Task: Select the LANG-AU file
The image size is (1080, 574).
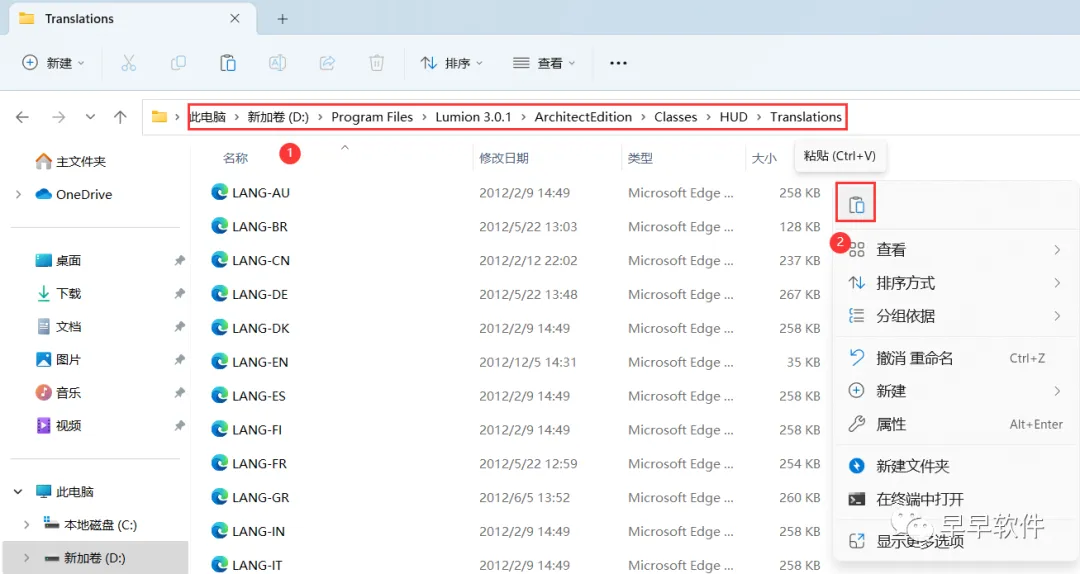Action: (x=251, y=192)
